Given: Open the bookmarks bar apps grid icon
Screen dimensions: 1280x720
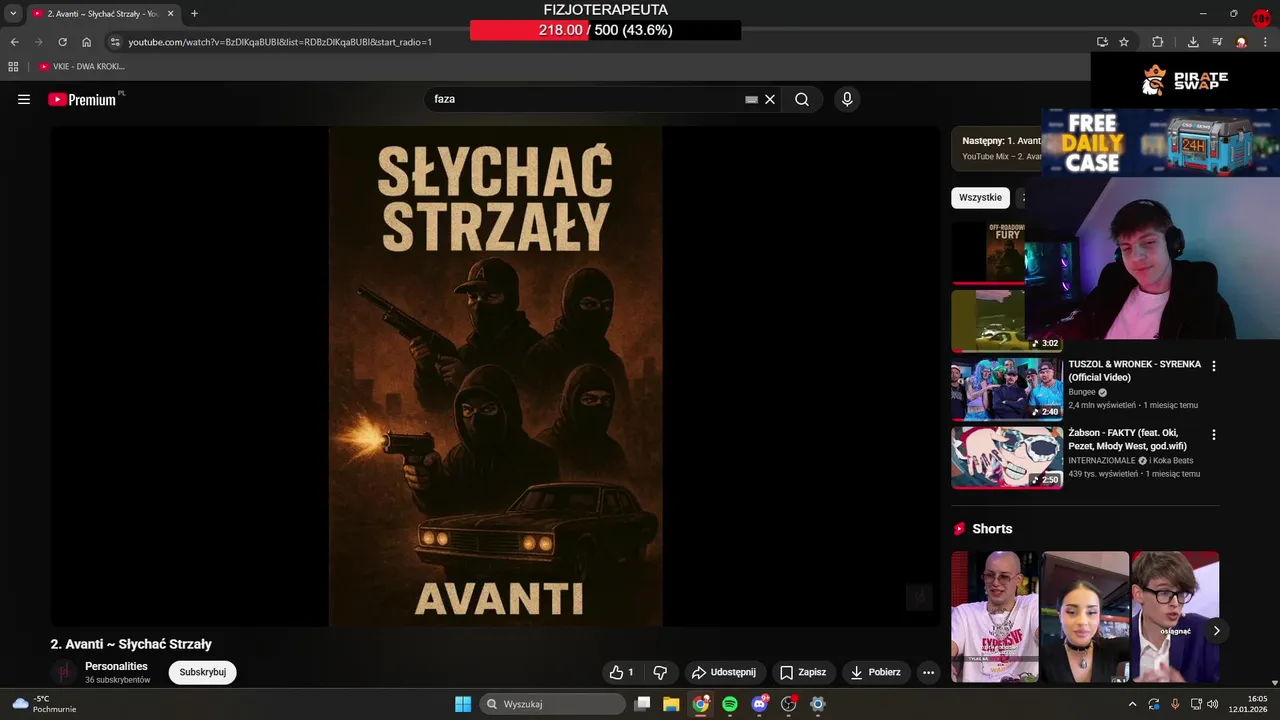Looking at the screenshot, I should point(13,66).
